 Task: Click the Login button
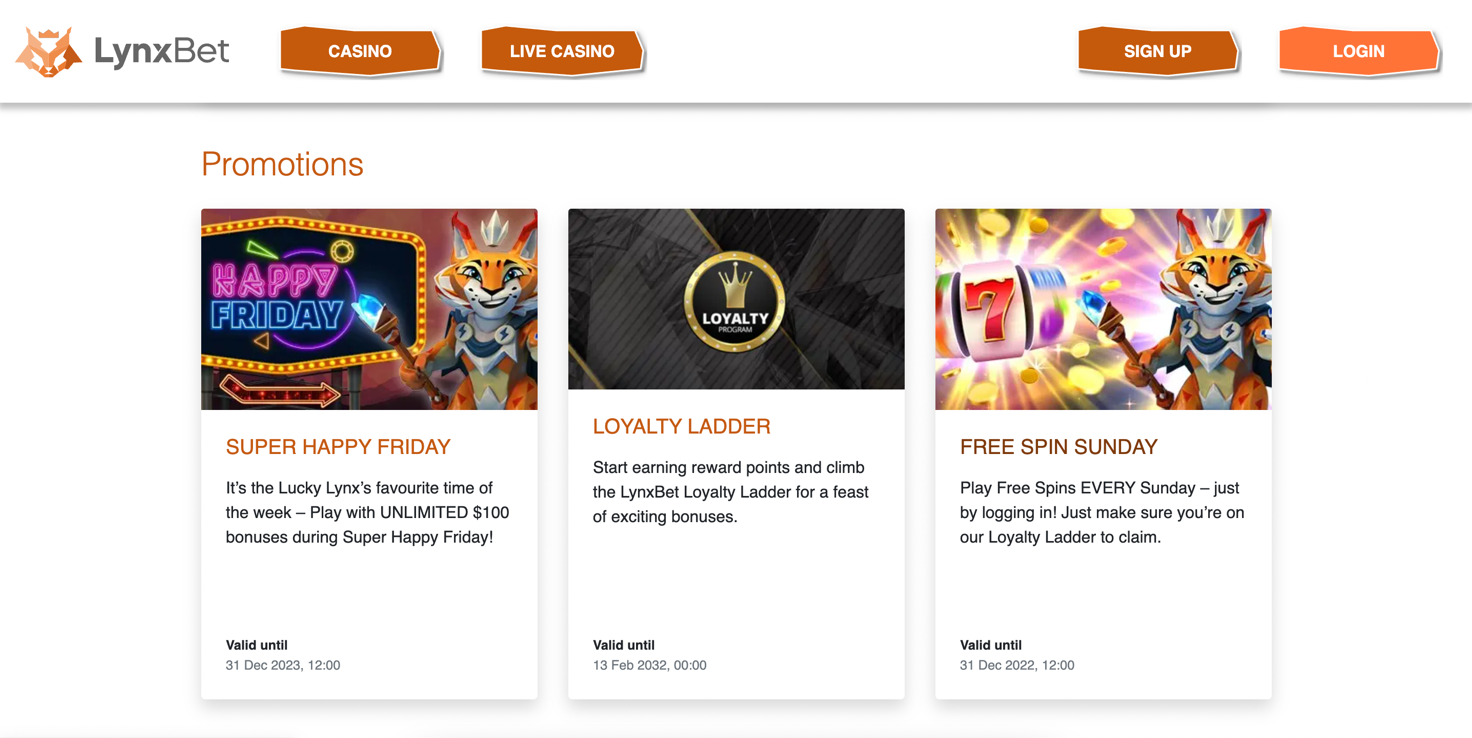click(x=1359, y=51)
